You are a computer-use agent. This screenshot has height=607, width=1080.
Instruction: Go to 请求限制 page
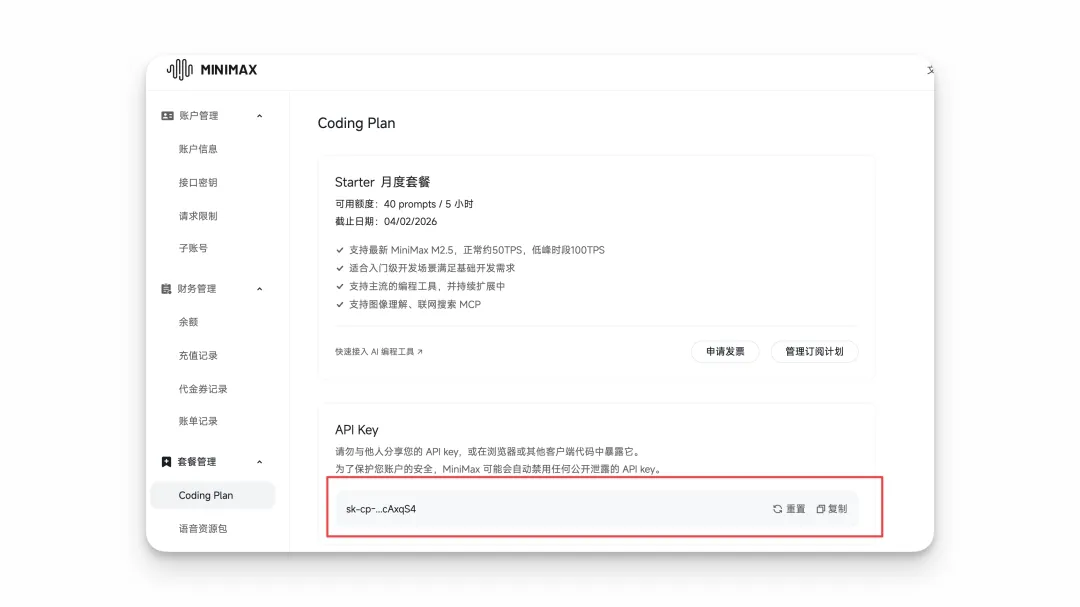(x=198, y=216)
